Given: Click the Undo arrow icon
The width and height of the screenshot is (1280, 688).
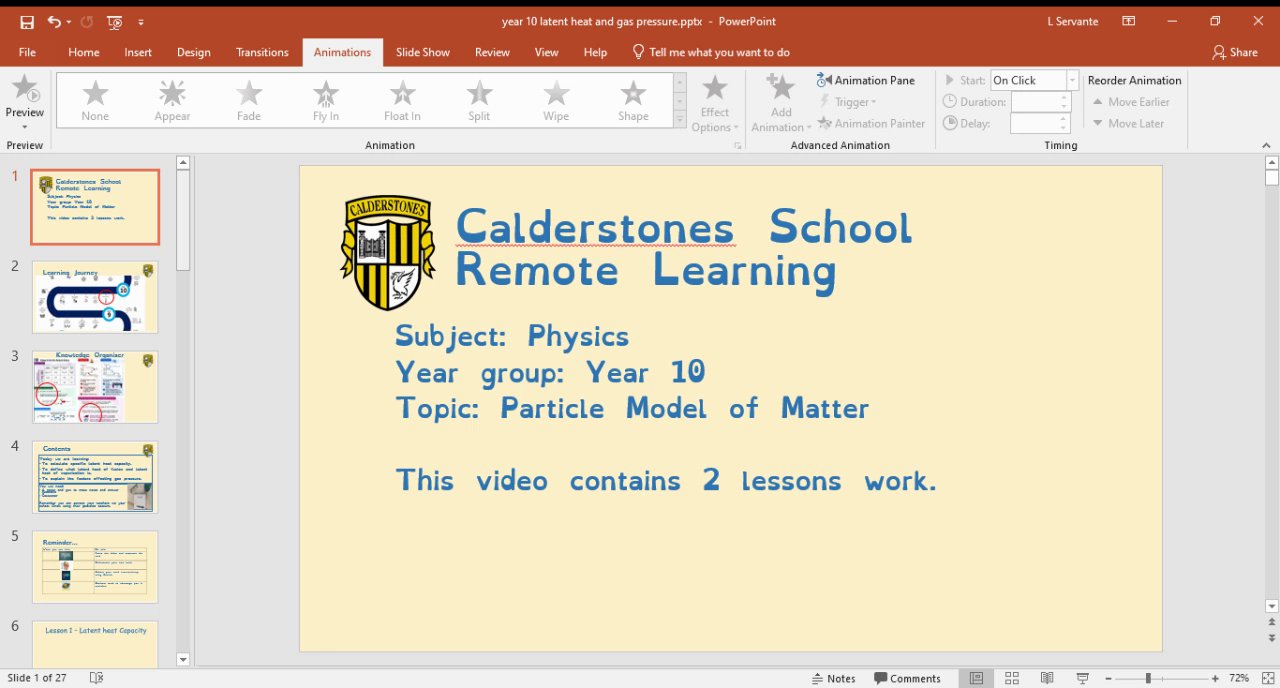Looking at the screenshot, I should (53, 21).
